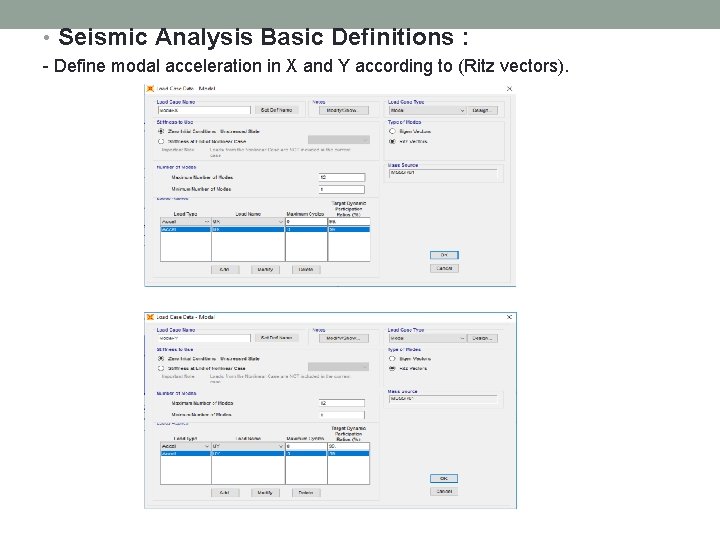The image size is (720, 540).
Task: Click Delete button in Modal-Y dialog
Action: [306, 493]
